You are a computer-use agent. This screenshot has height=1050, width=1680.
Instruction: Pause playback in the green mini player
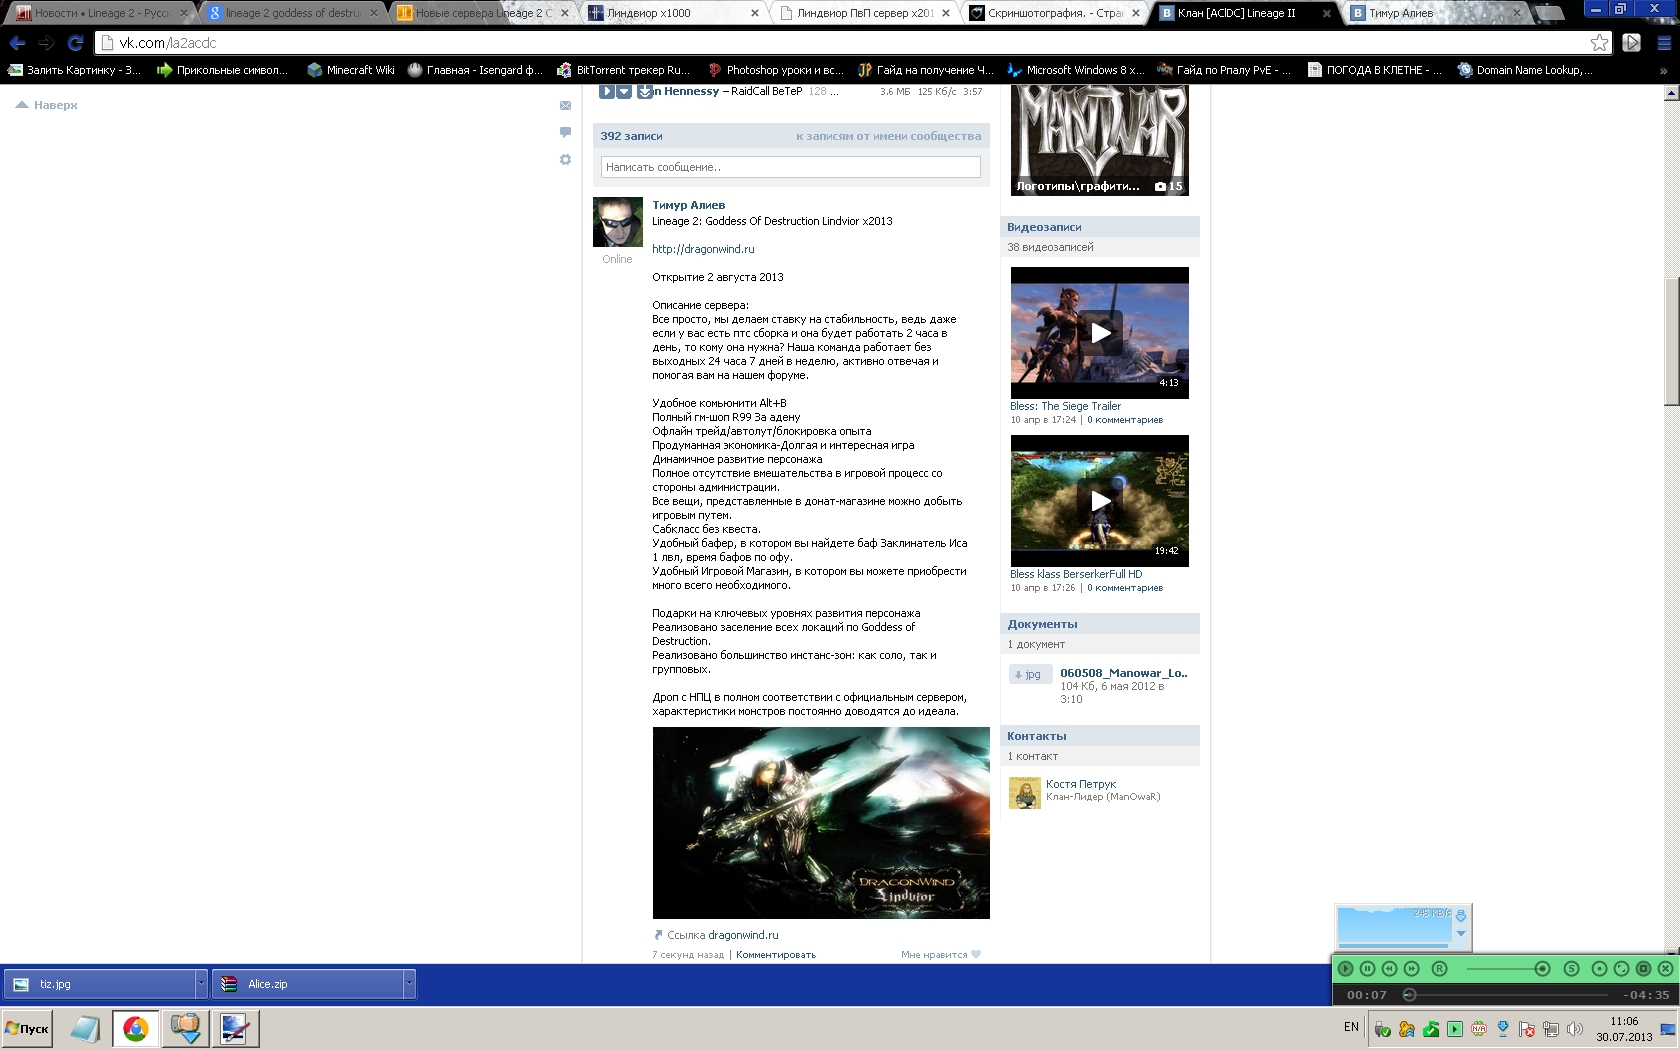coord(1367,968)
